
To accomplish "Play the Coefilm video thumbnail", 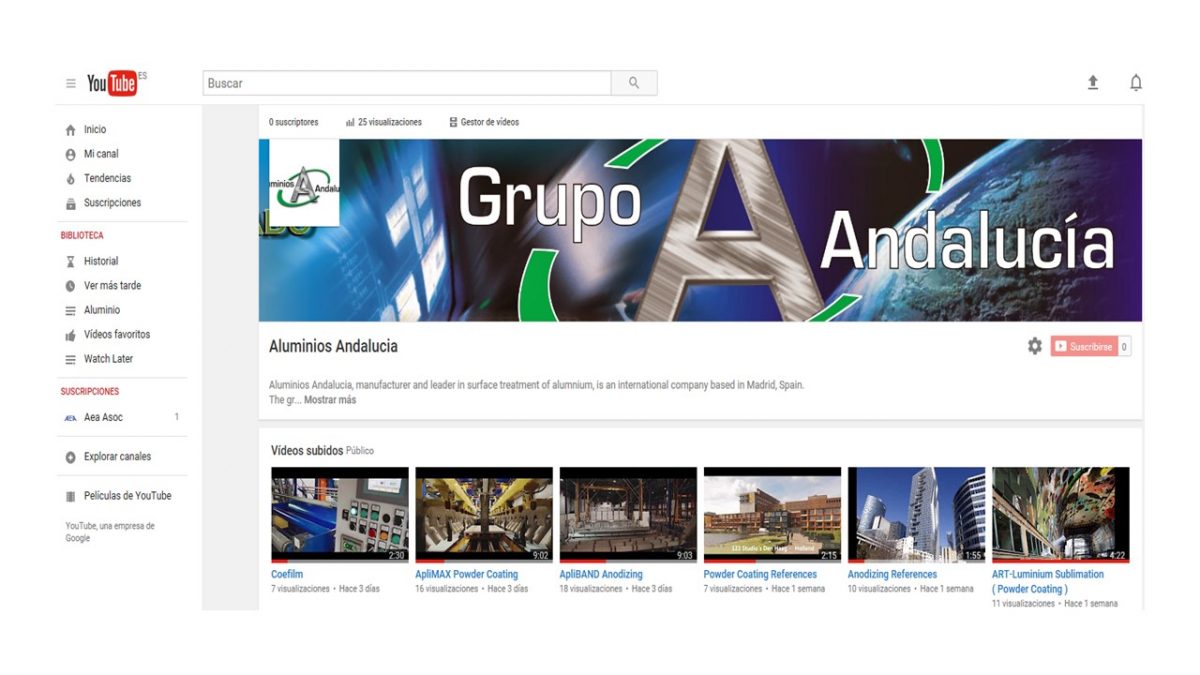I will (340, 515).
